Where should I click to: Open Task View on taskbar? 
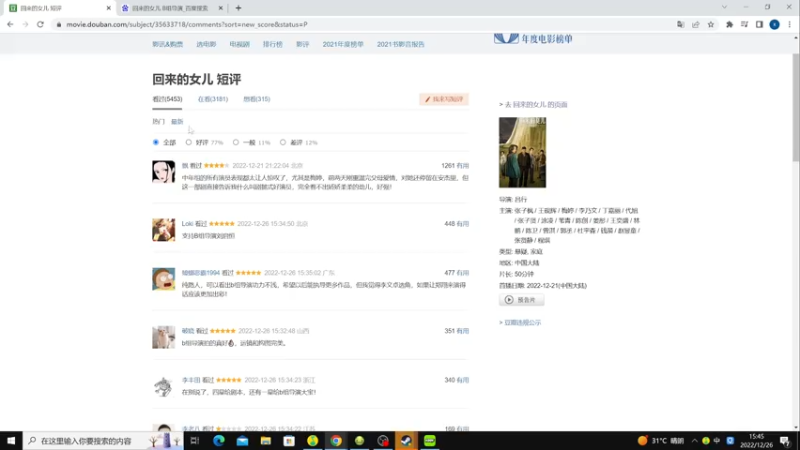194,441
